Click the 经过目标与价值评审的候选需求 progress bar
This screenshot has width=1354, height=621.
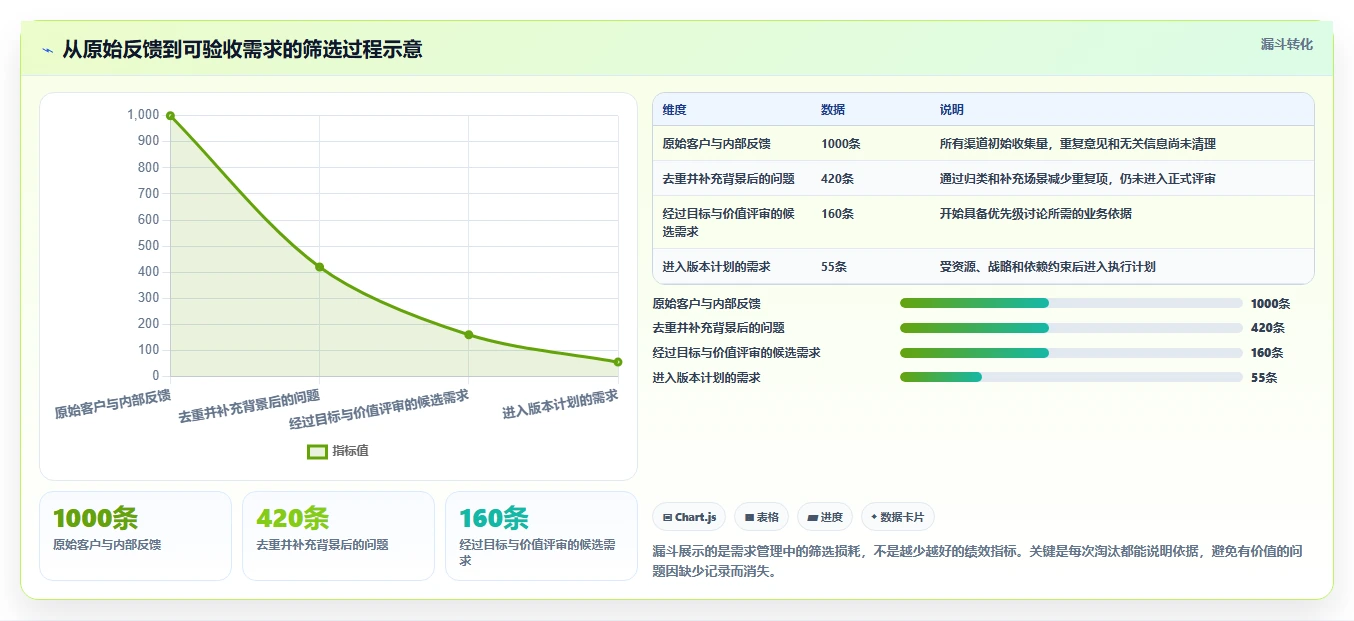(x=1071, y=353)
